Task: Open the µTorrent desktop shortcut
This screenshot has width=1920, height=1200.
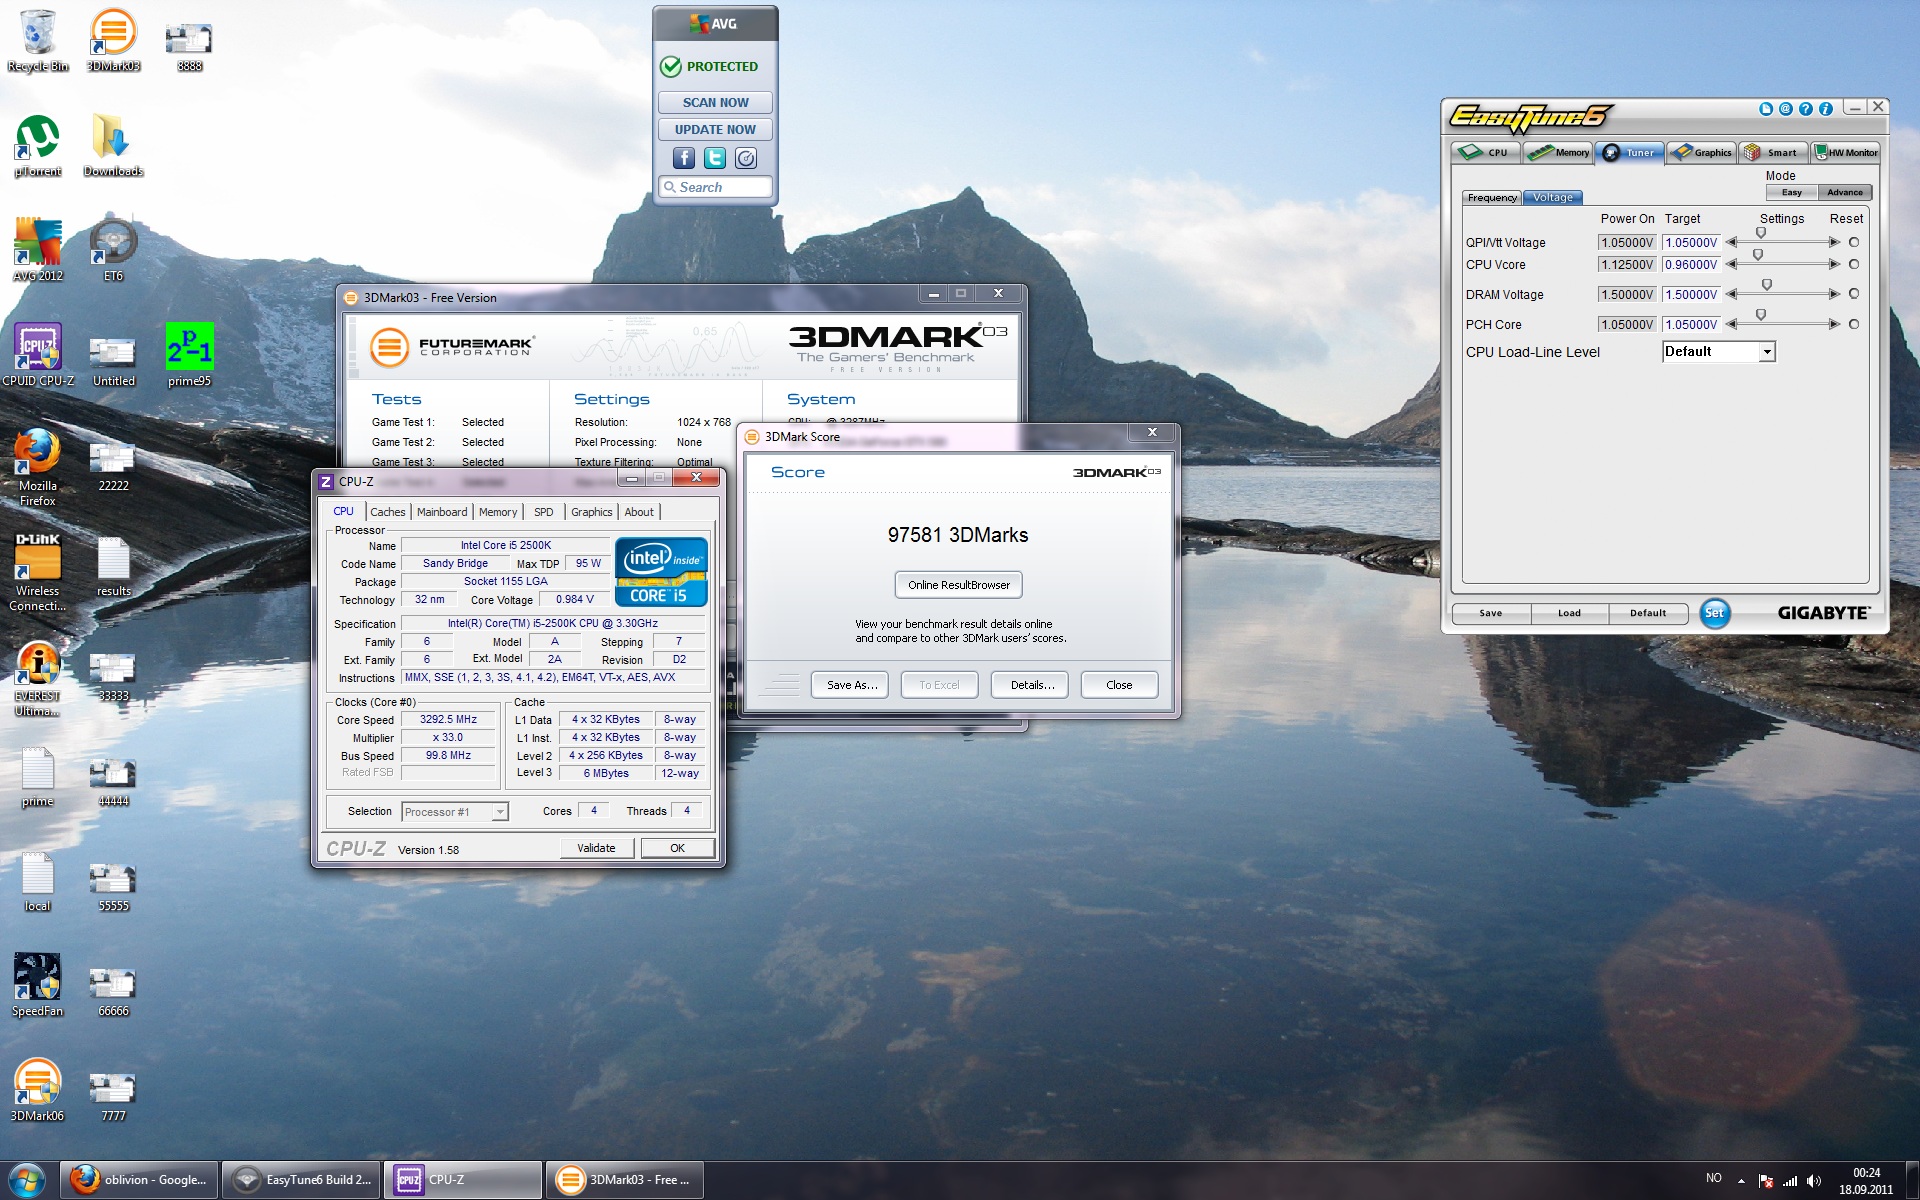Action: [38, 145]
